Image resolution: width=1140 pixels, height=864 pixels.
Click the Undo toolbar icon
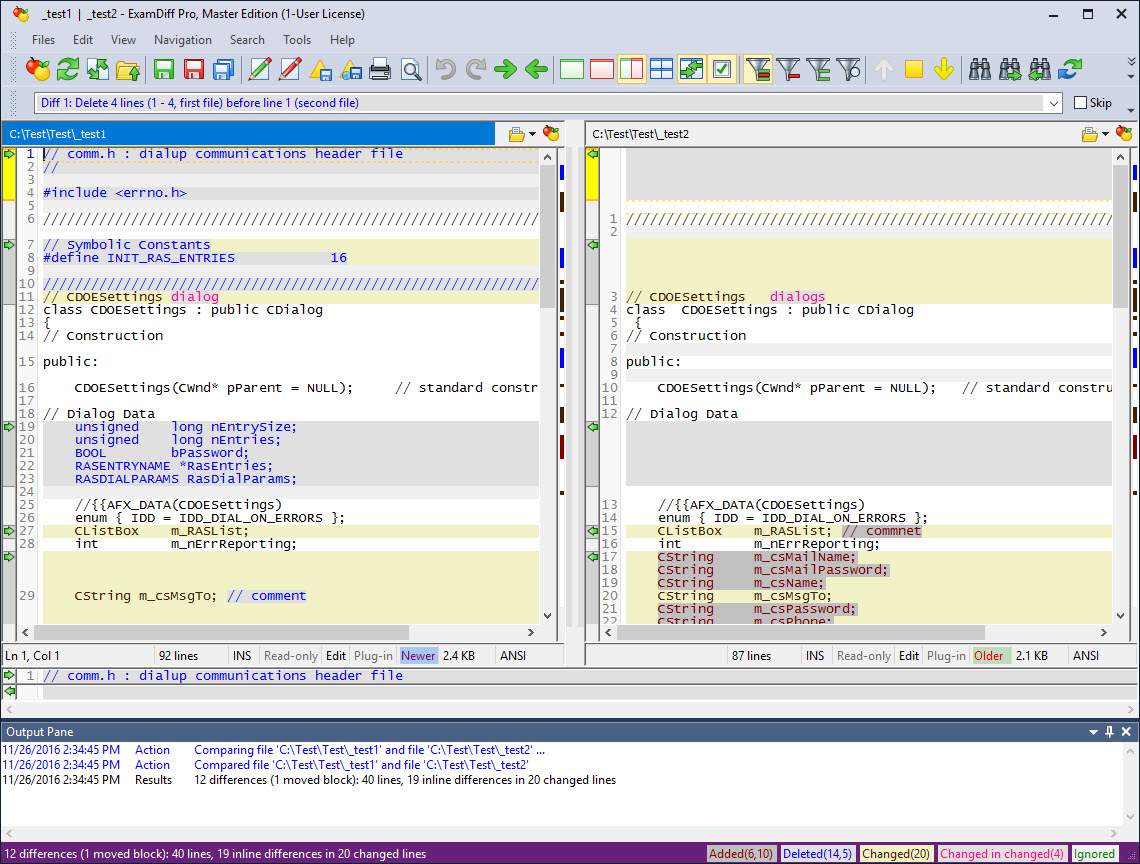coord(446,69)
